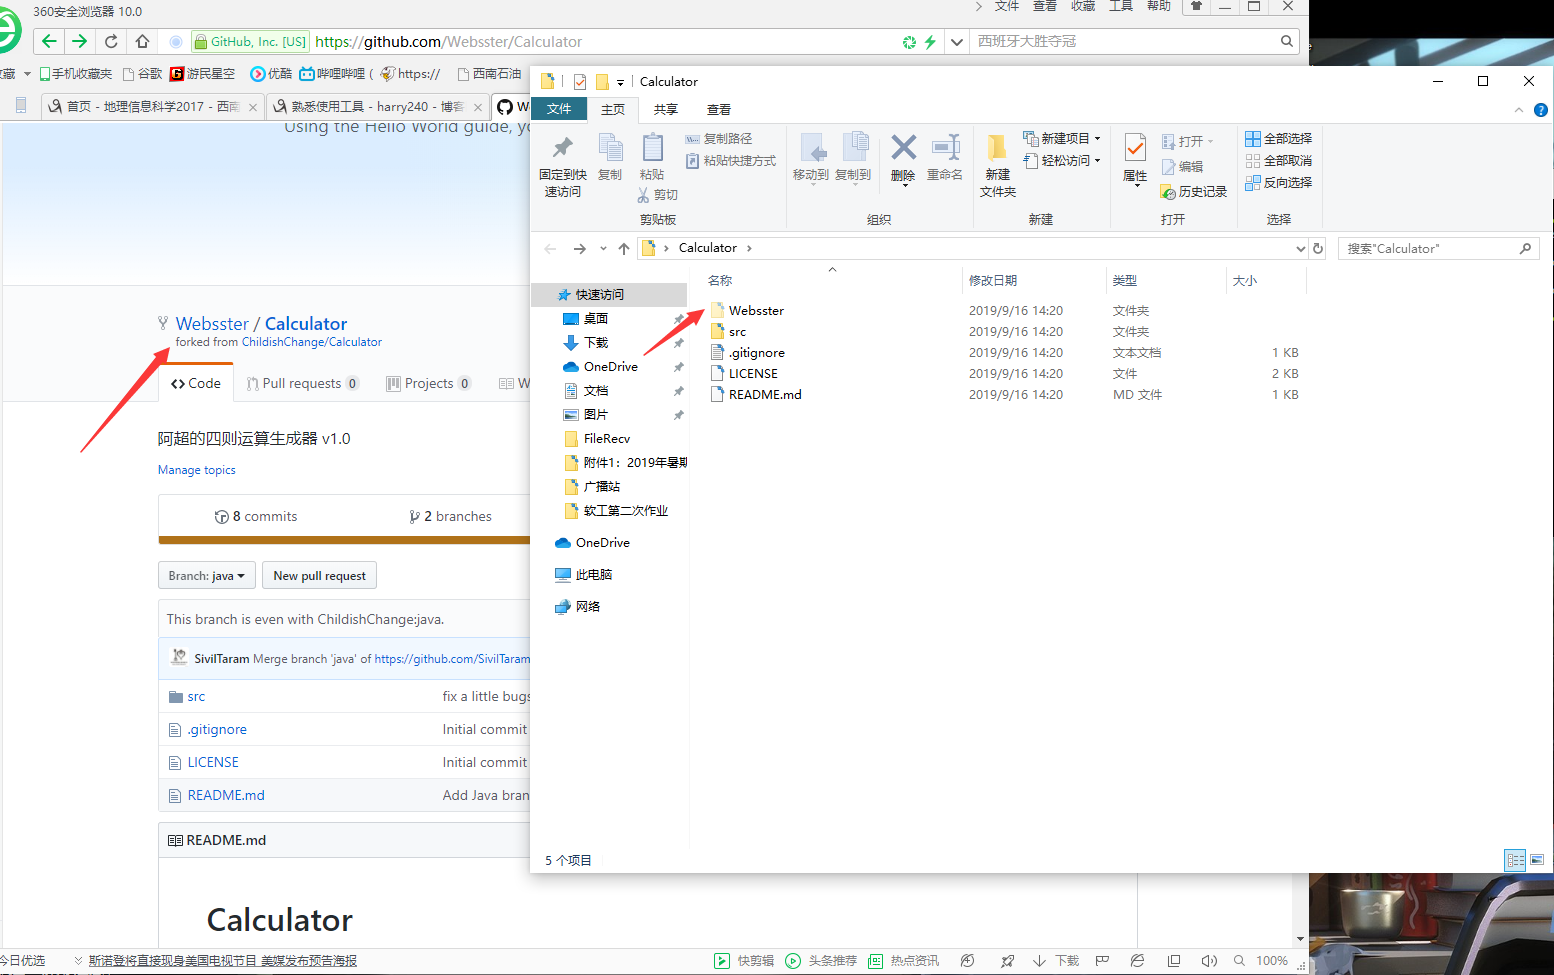Refresh the Explorer address bar
1554x975 pixels.
(x=1318, y=248)
